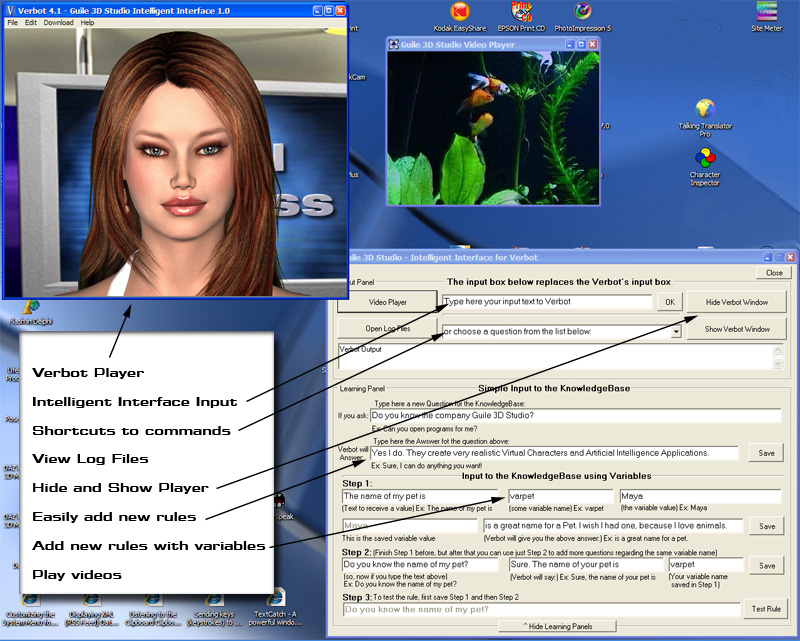Expand the choose a question dropdown list
800x641 pixels.
[x=676, y=332]
